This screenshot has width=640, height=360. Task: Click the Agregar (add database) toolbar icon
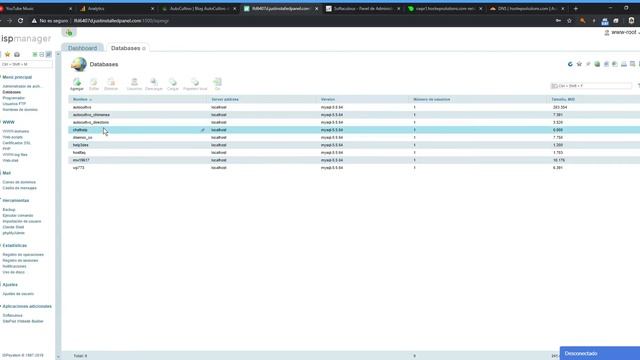(77, 84)
